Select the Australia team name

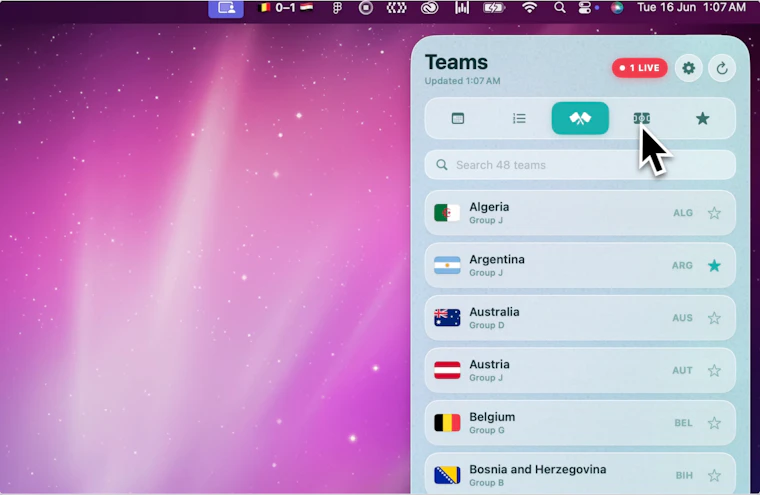tap(494, 312)
